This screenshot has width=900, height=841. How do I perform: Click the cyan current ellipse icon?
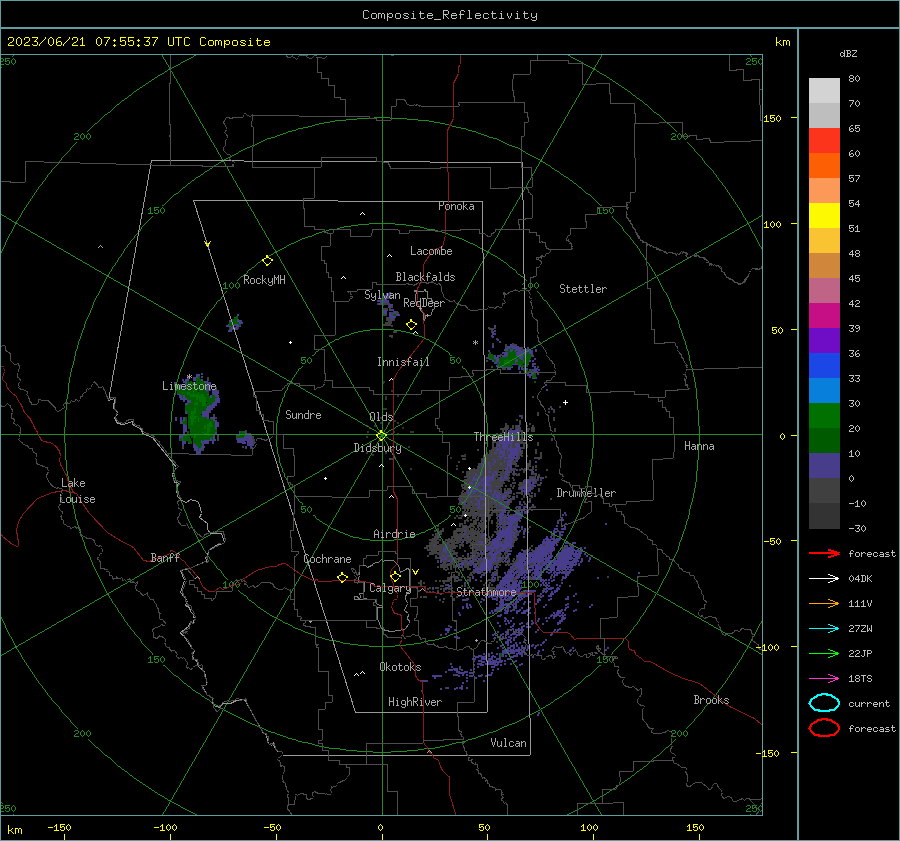(x=824, y=703)
